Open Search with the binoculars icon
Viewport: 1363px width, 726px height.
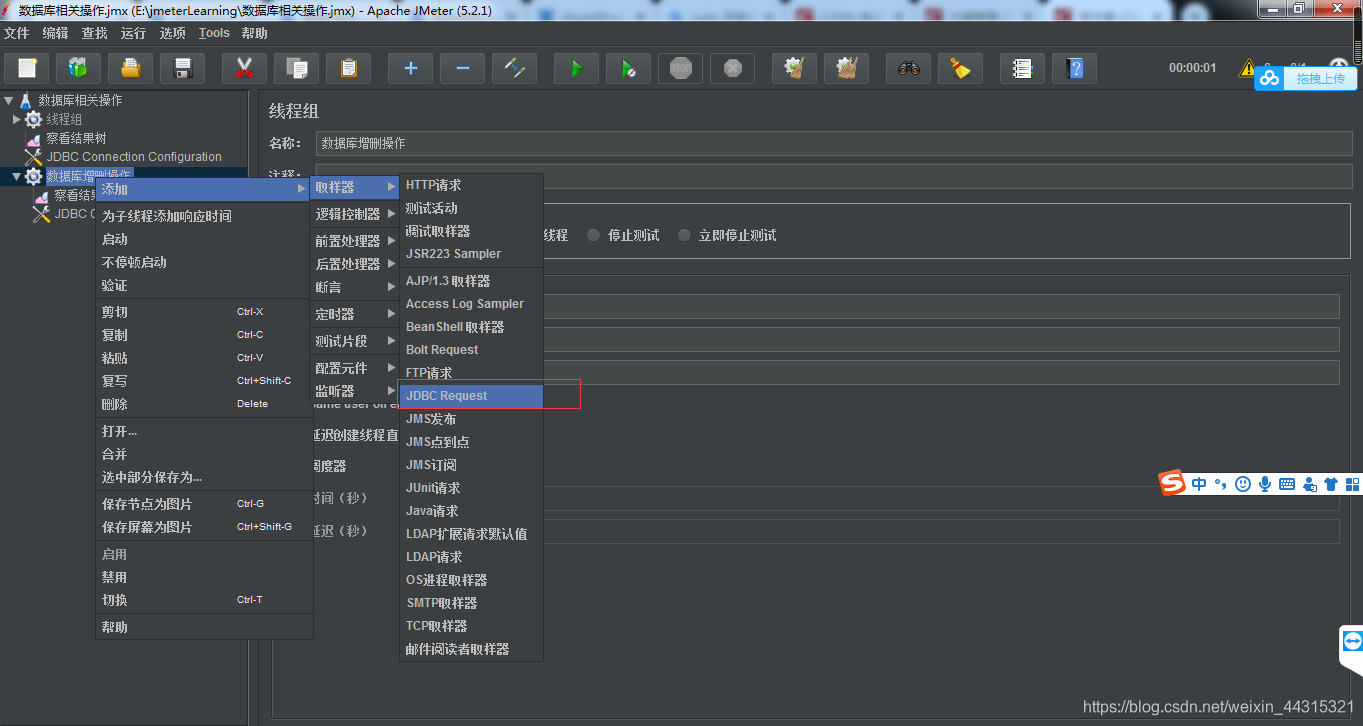[x=908, y=68]
